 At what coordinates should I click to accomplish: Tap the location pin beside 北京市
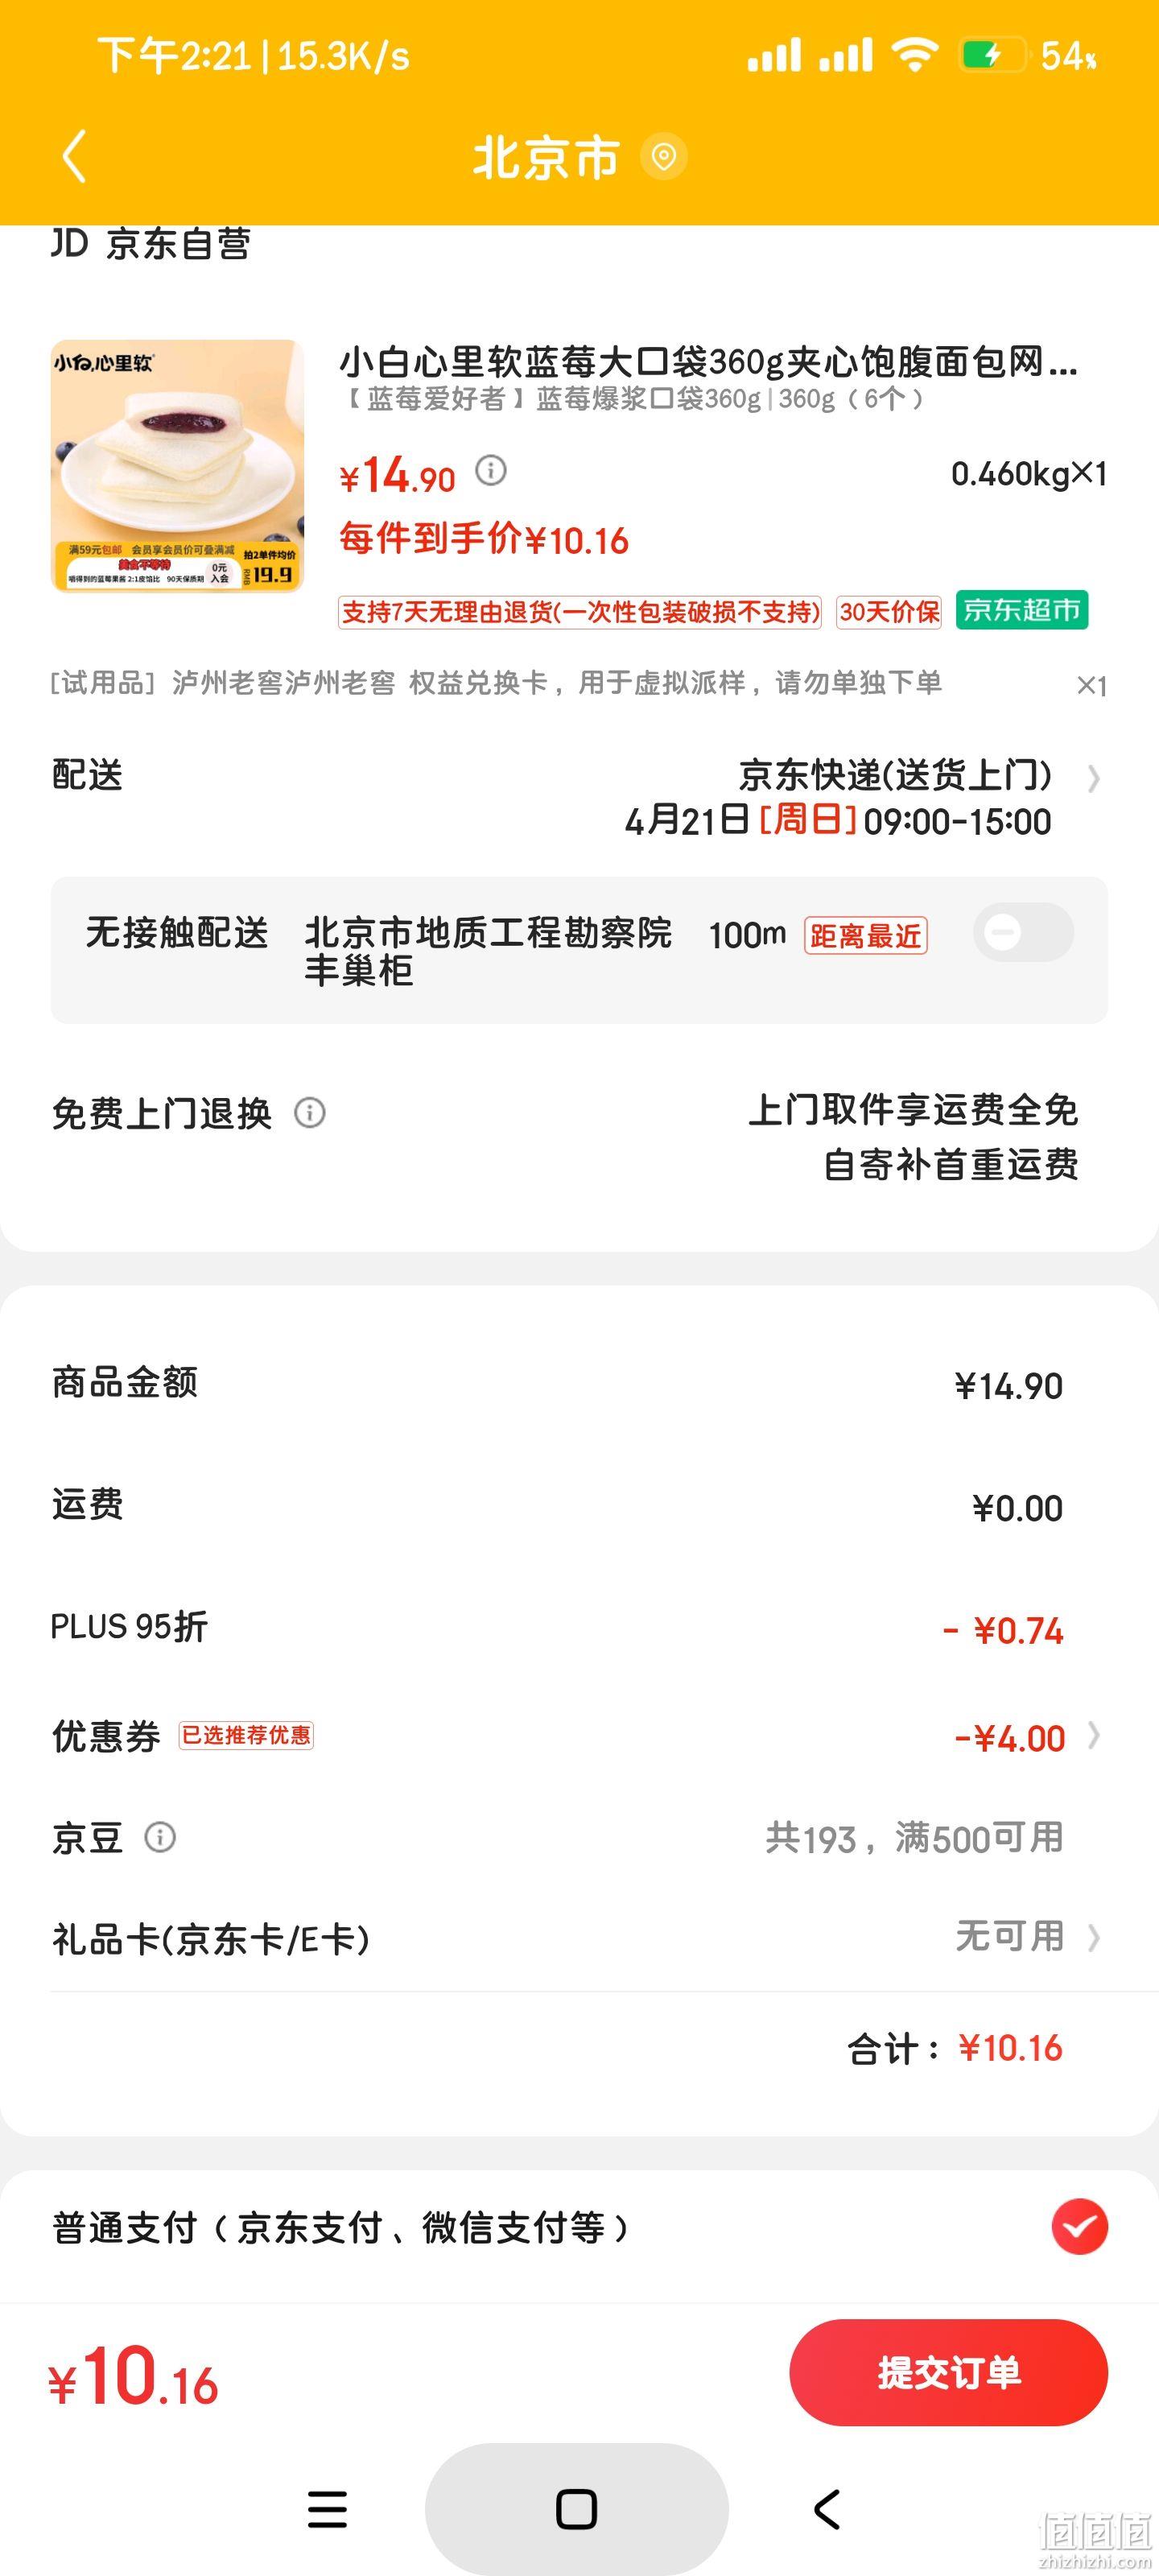pyautogui.click(x=663, y=157)
